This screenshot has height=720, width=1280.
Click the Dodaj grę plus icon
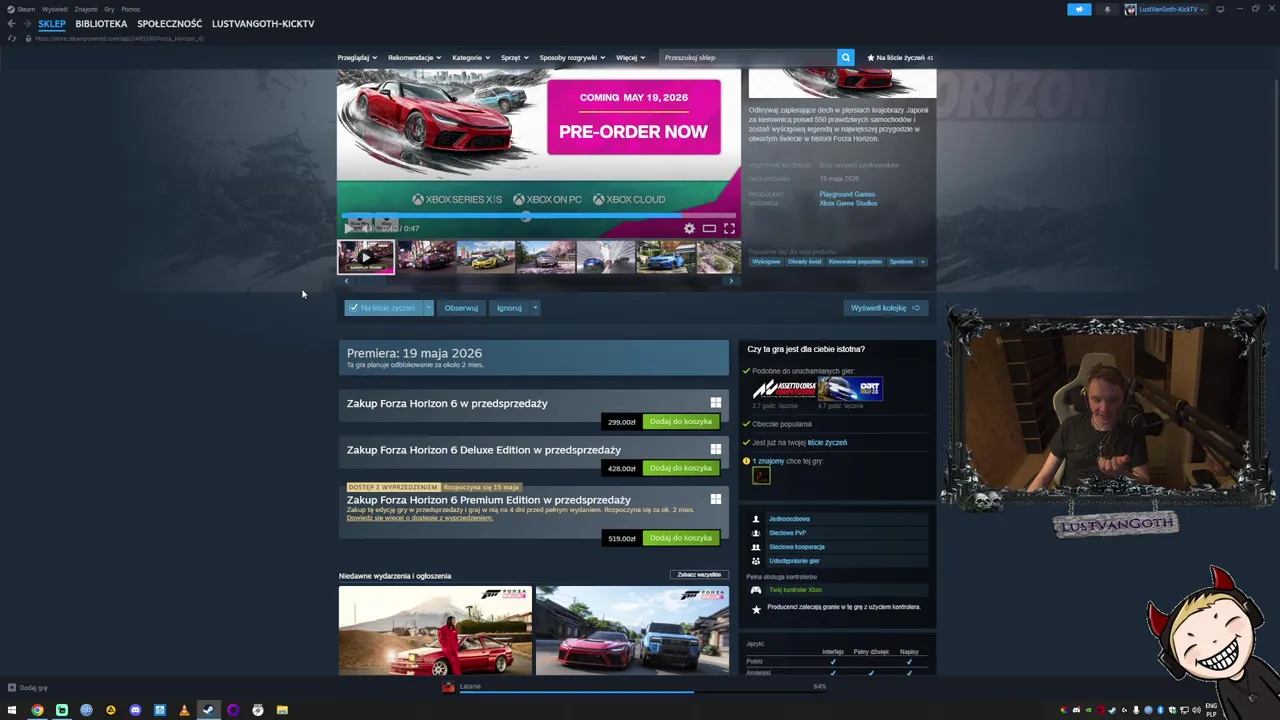point(11,687)
